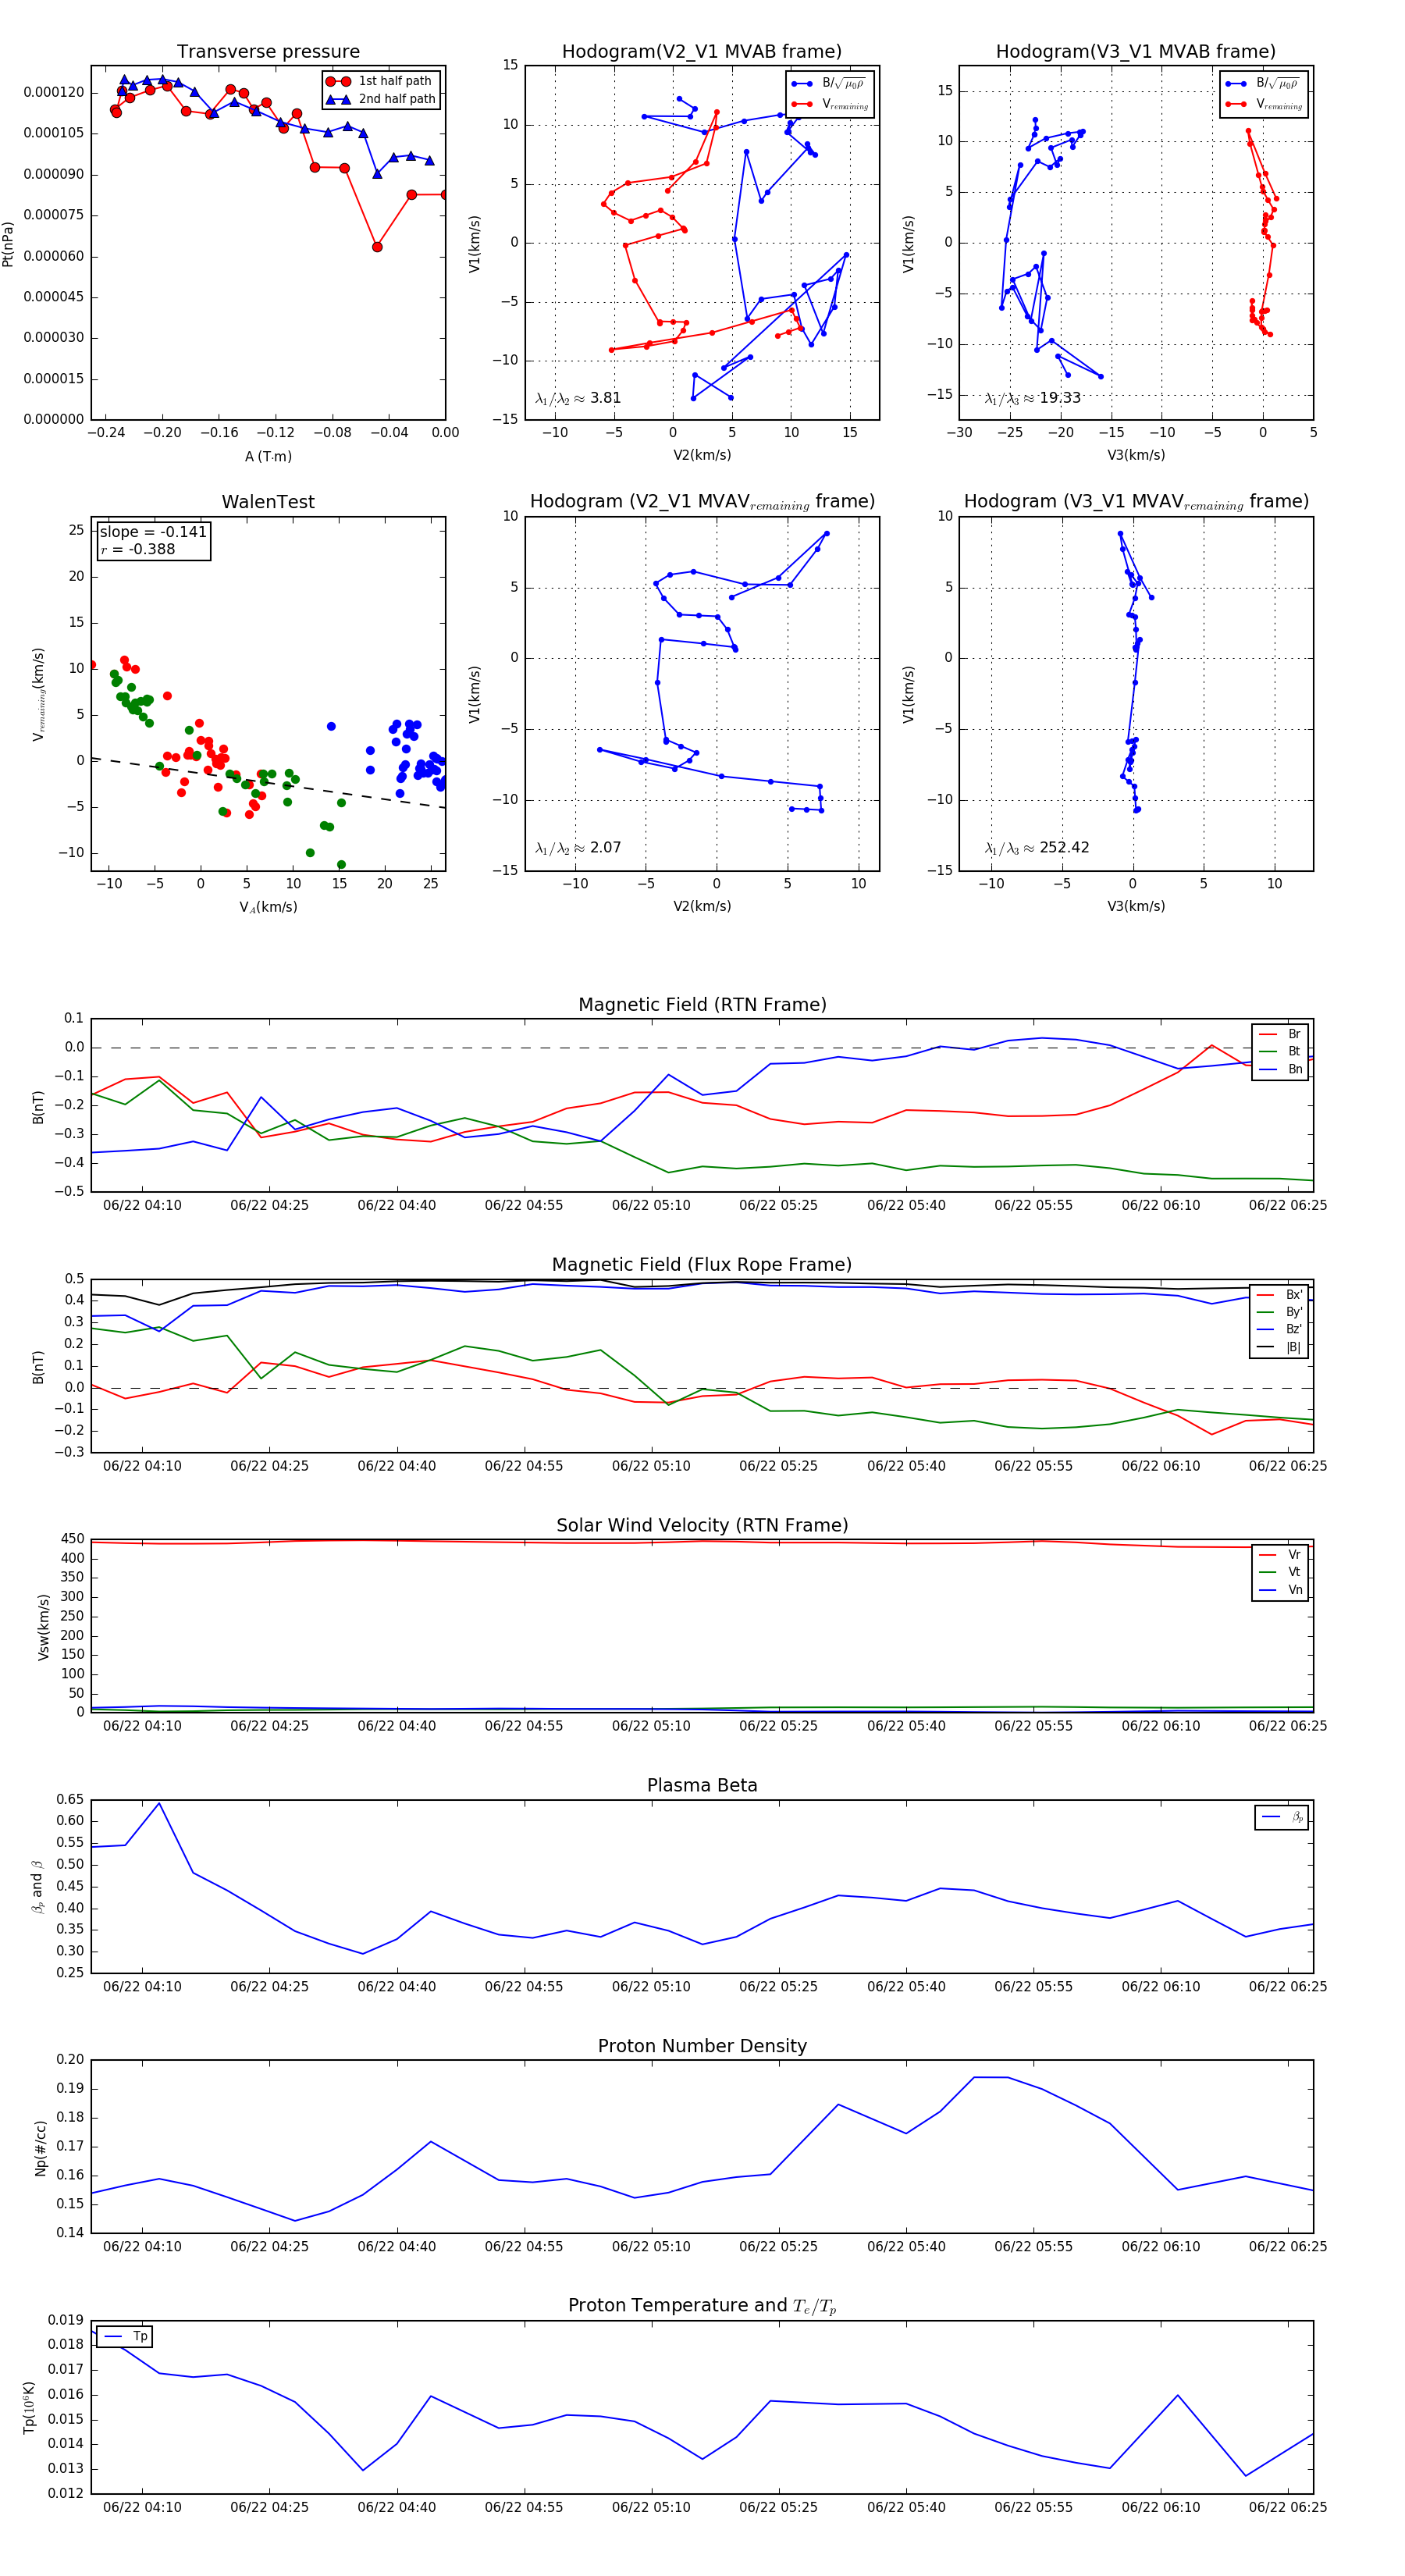1405x2576 pixels.
Task: Click the '450' tick on Solar Wind Velocity axis
Action: point(73,1539)
